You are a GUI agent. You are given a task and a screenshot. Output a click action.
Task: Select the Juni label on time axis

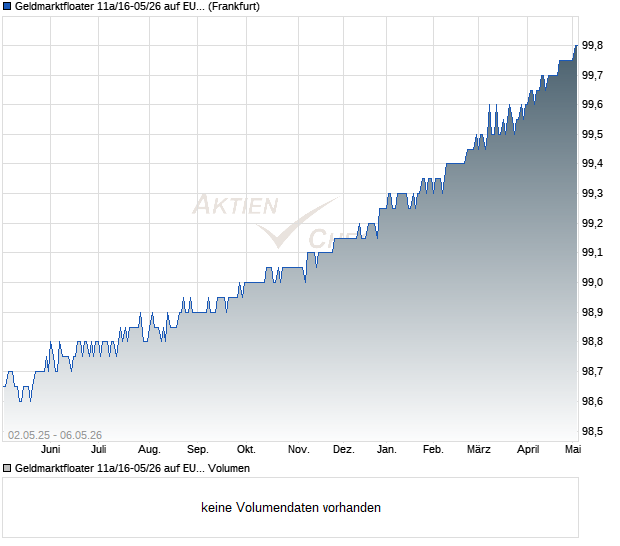coord(51,450)
